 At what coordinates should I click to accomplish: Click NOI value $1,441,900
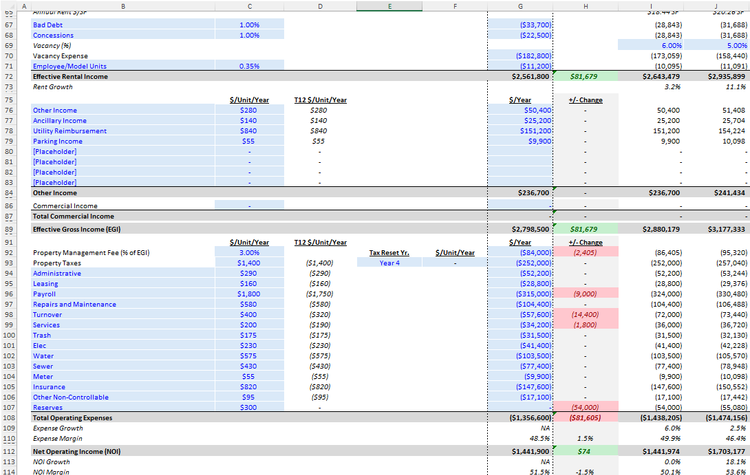pyautogui.click(x=520, y=452)
